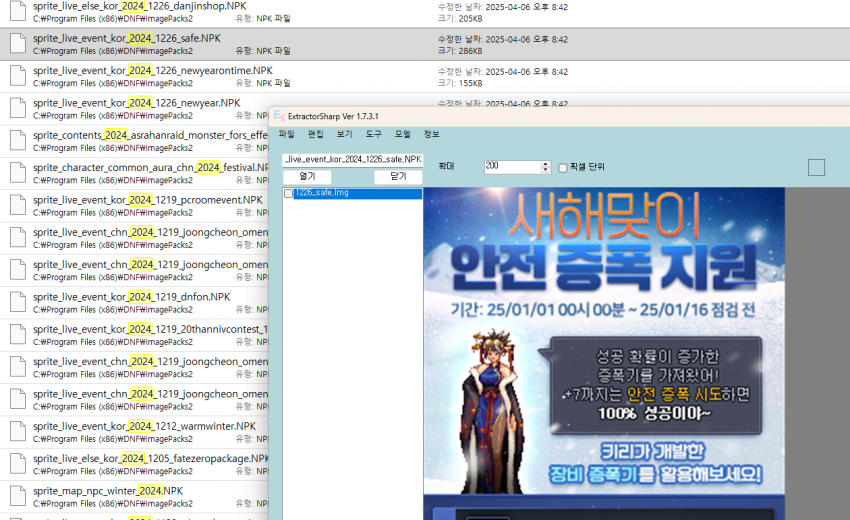
Task: Click file icon of sprite_live_event_kor_2024_1226_safe.NPK
Action: coord(17,44)
